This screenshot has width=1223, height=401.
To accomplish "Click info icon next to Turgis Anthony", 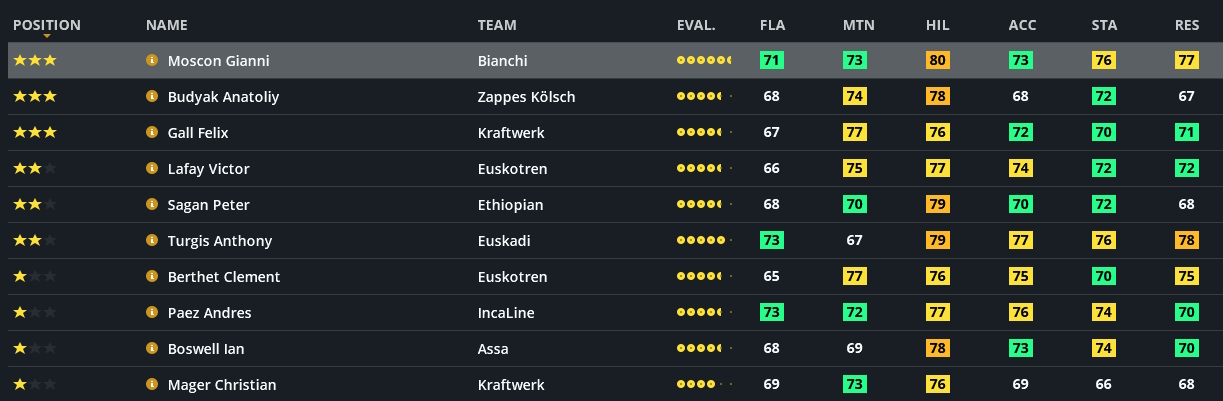I will point(152,241).
